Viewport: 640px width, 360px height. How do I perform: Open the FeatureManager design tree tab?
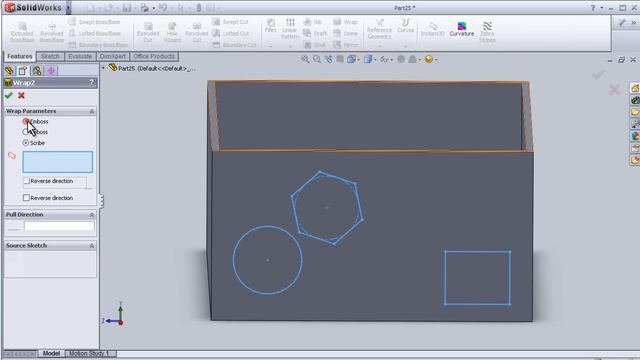point(9,71)
